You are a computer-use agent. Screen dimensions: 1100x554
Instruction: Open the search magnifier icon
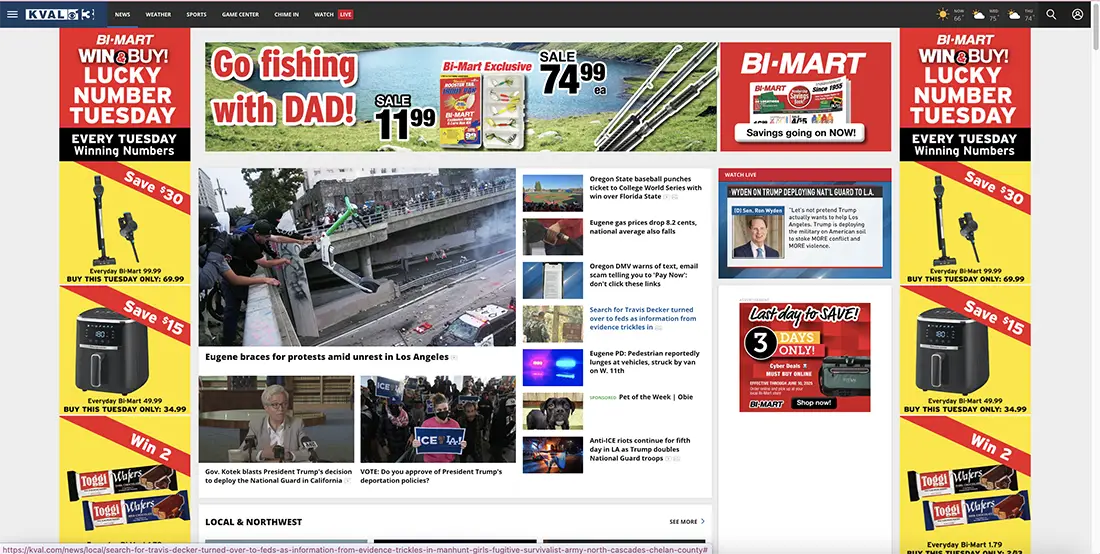tap(1051, 14)
